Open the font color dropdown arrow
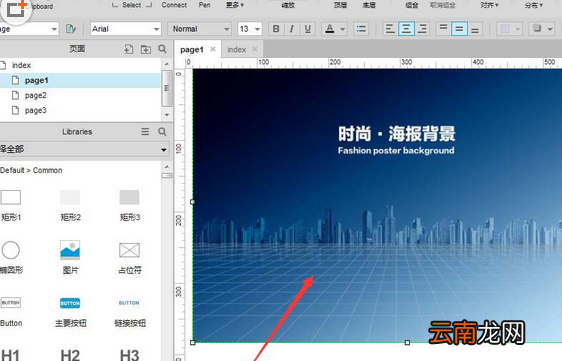This screenshot has height=361, width=562. coord(343,29)
